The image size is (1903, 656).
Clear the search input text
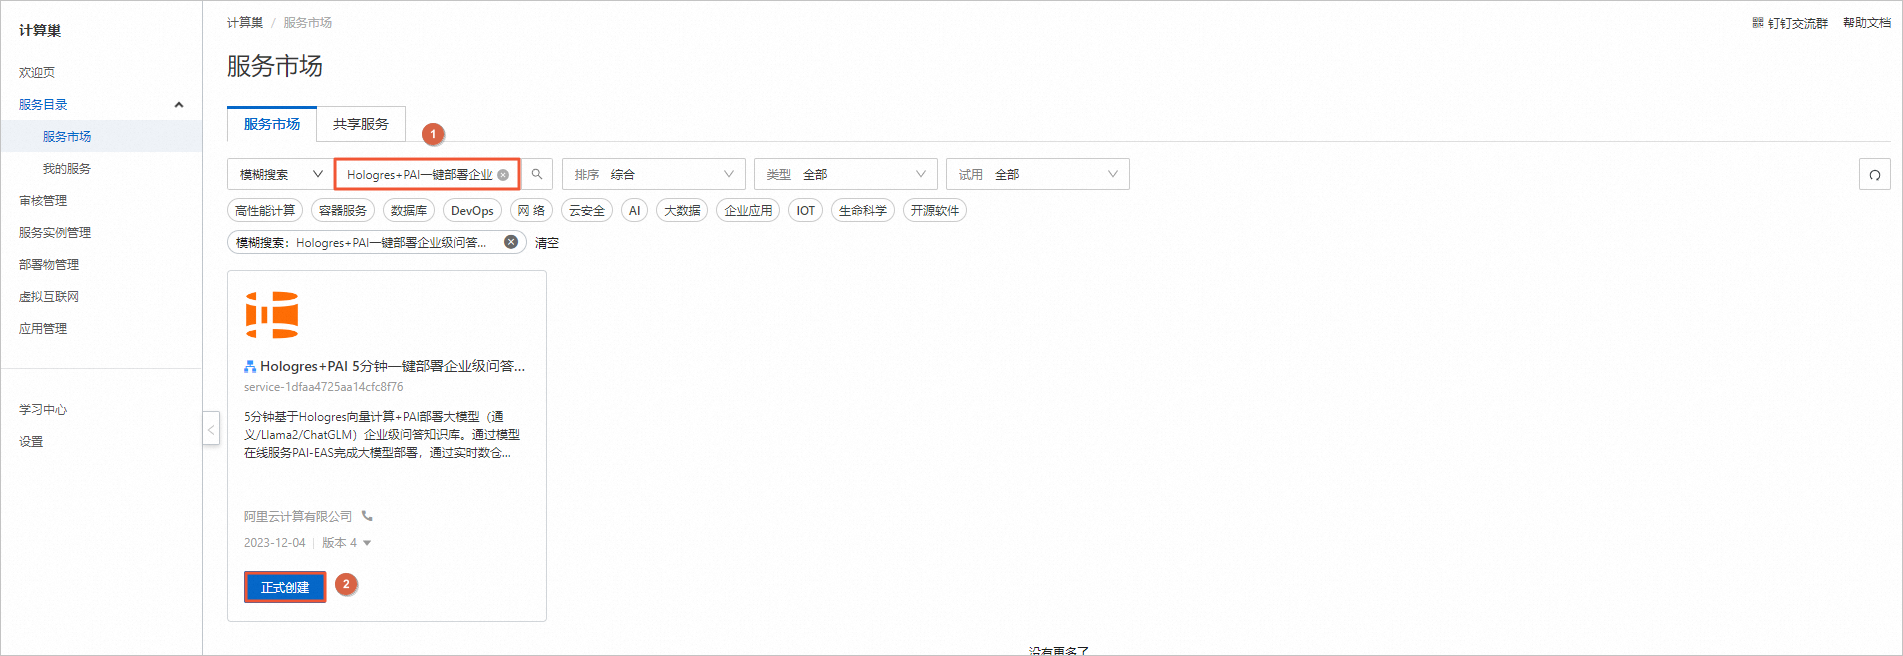503,175
